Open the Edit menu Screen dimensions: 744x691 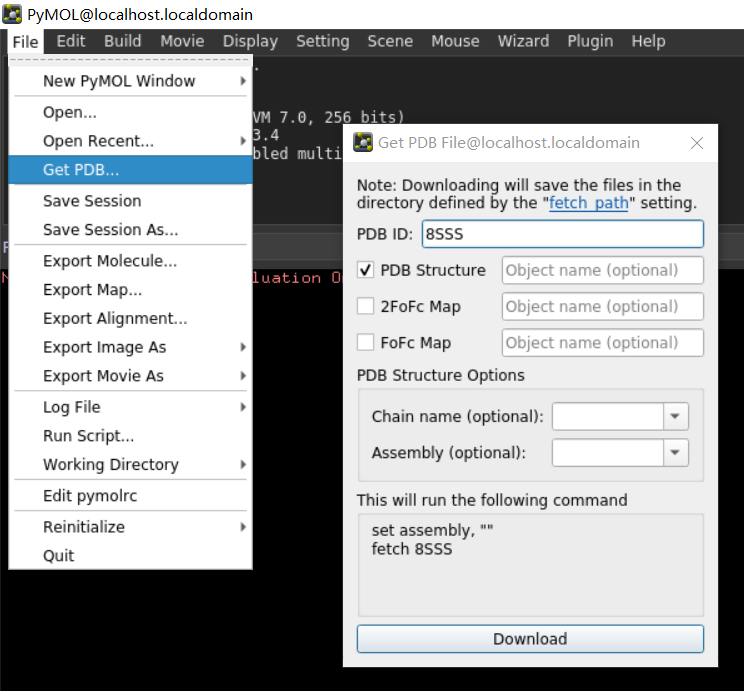(x=71, y=41)
